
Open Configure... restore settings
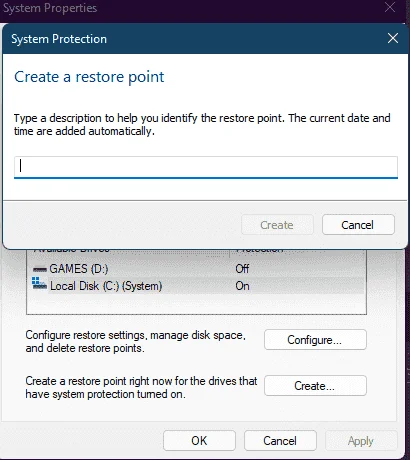coord(315,340)
